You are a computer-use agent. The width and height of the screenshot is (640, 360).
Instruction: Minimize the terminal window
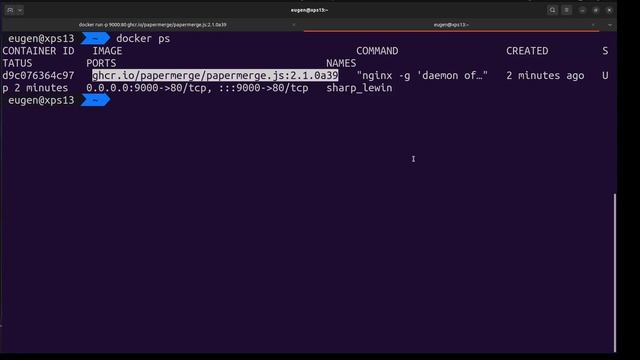[582, 10]
